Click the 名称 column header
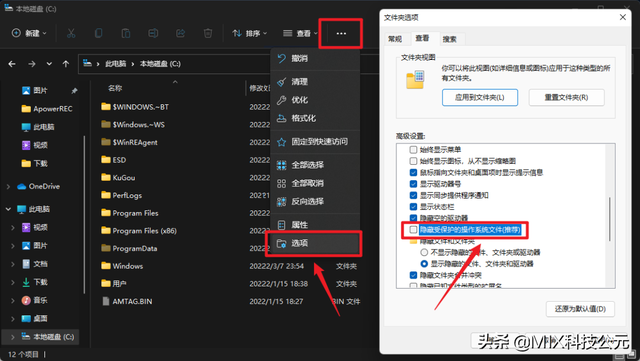 click(115, 88)
